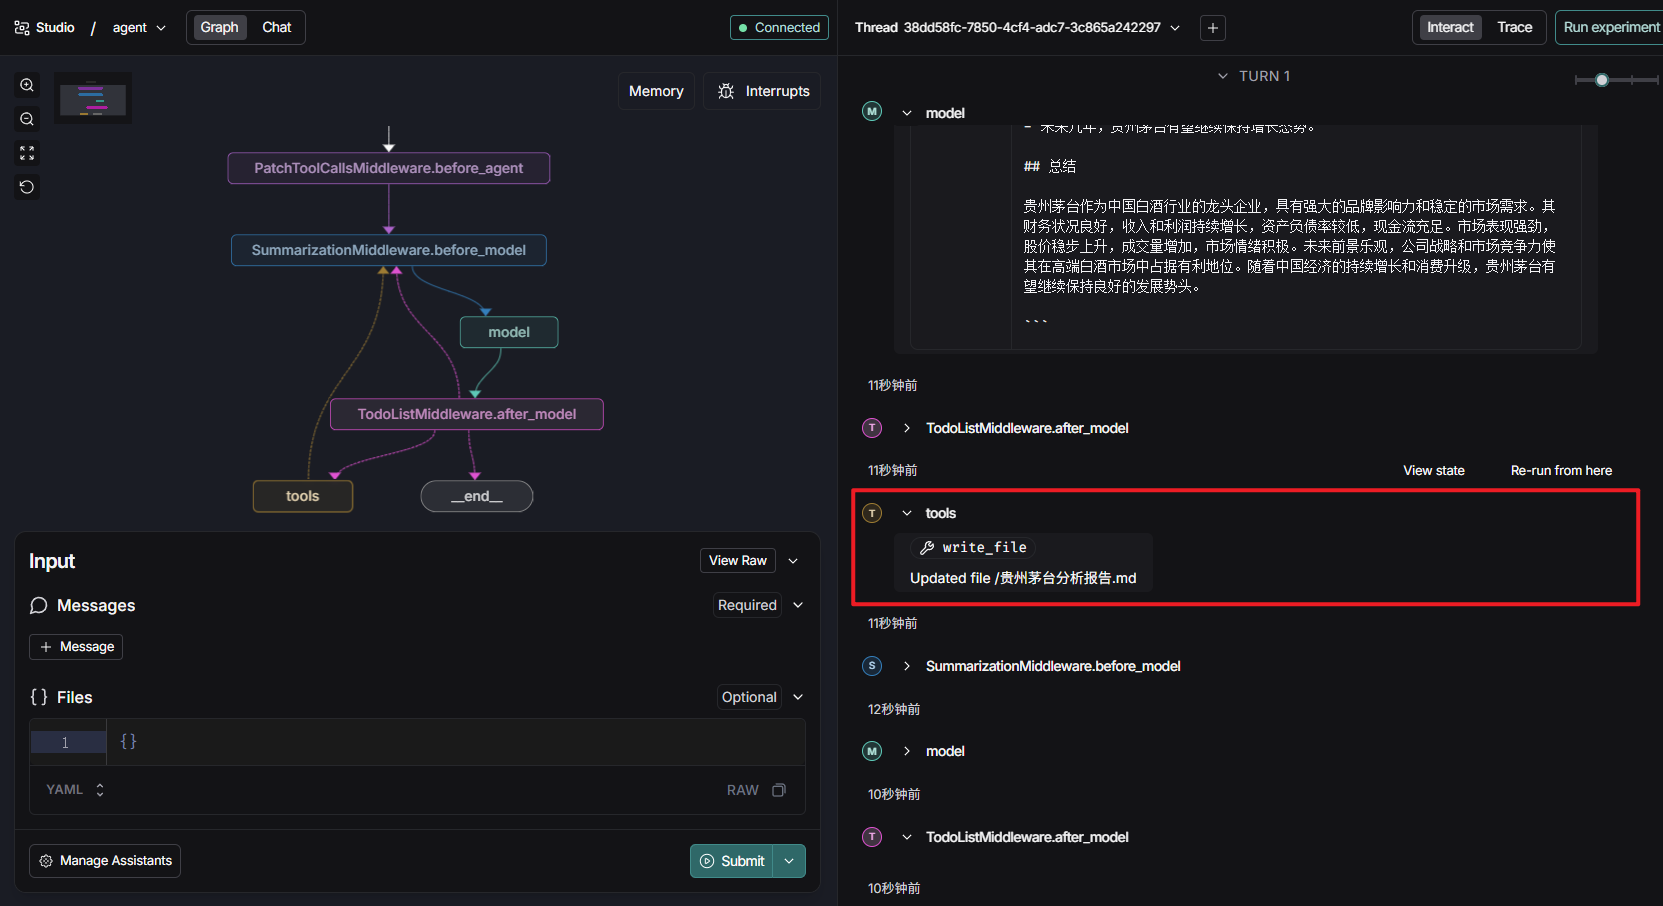1663x906 pixels.
Task: Open the Required dropdown for Messages
Action: point(760,605)
